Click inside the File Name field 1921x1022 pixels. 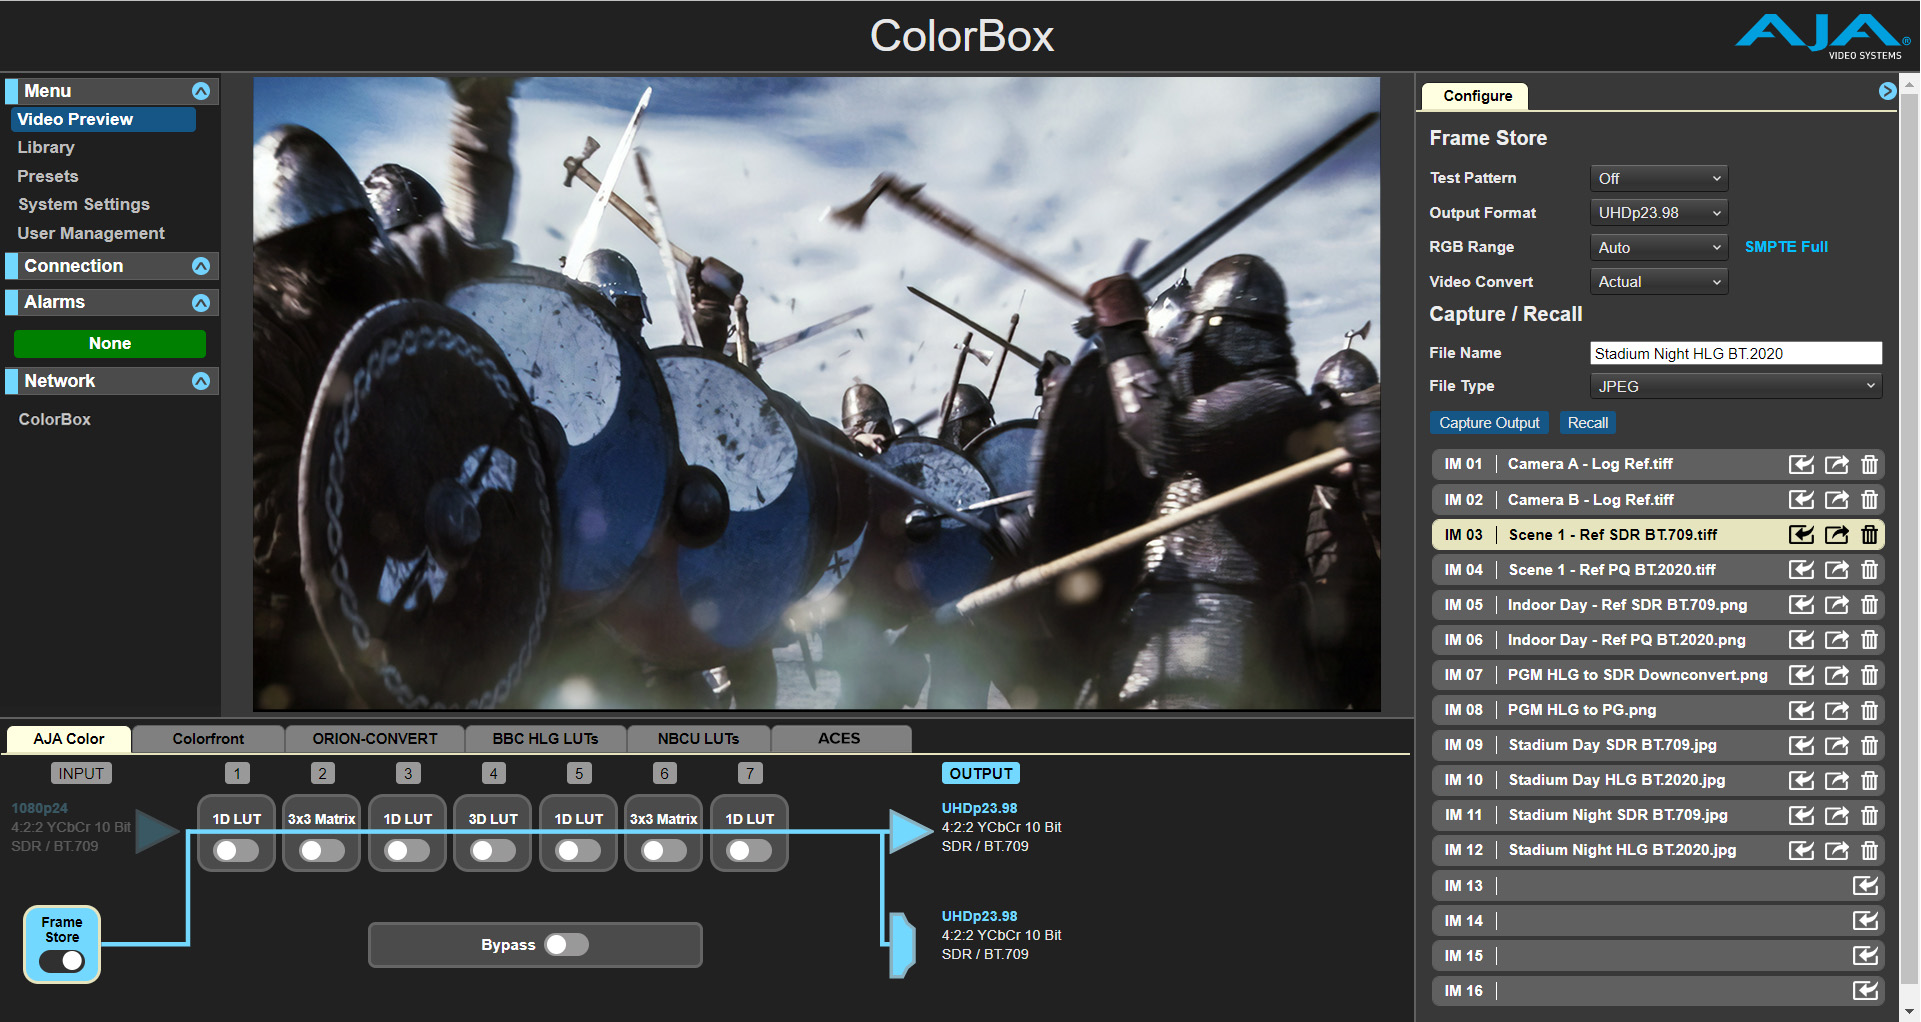coord(1735,353)
